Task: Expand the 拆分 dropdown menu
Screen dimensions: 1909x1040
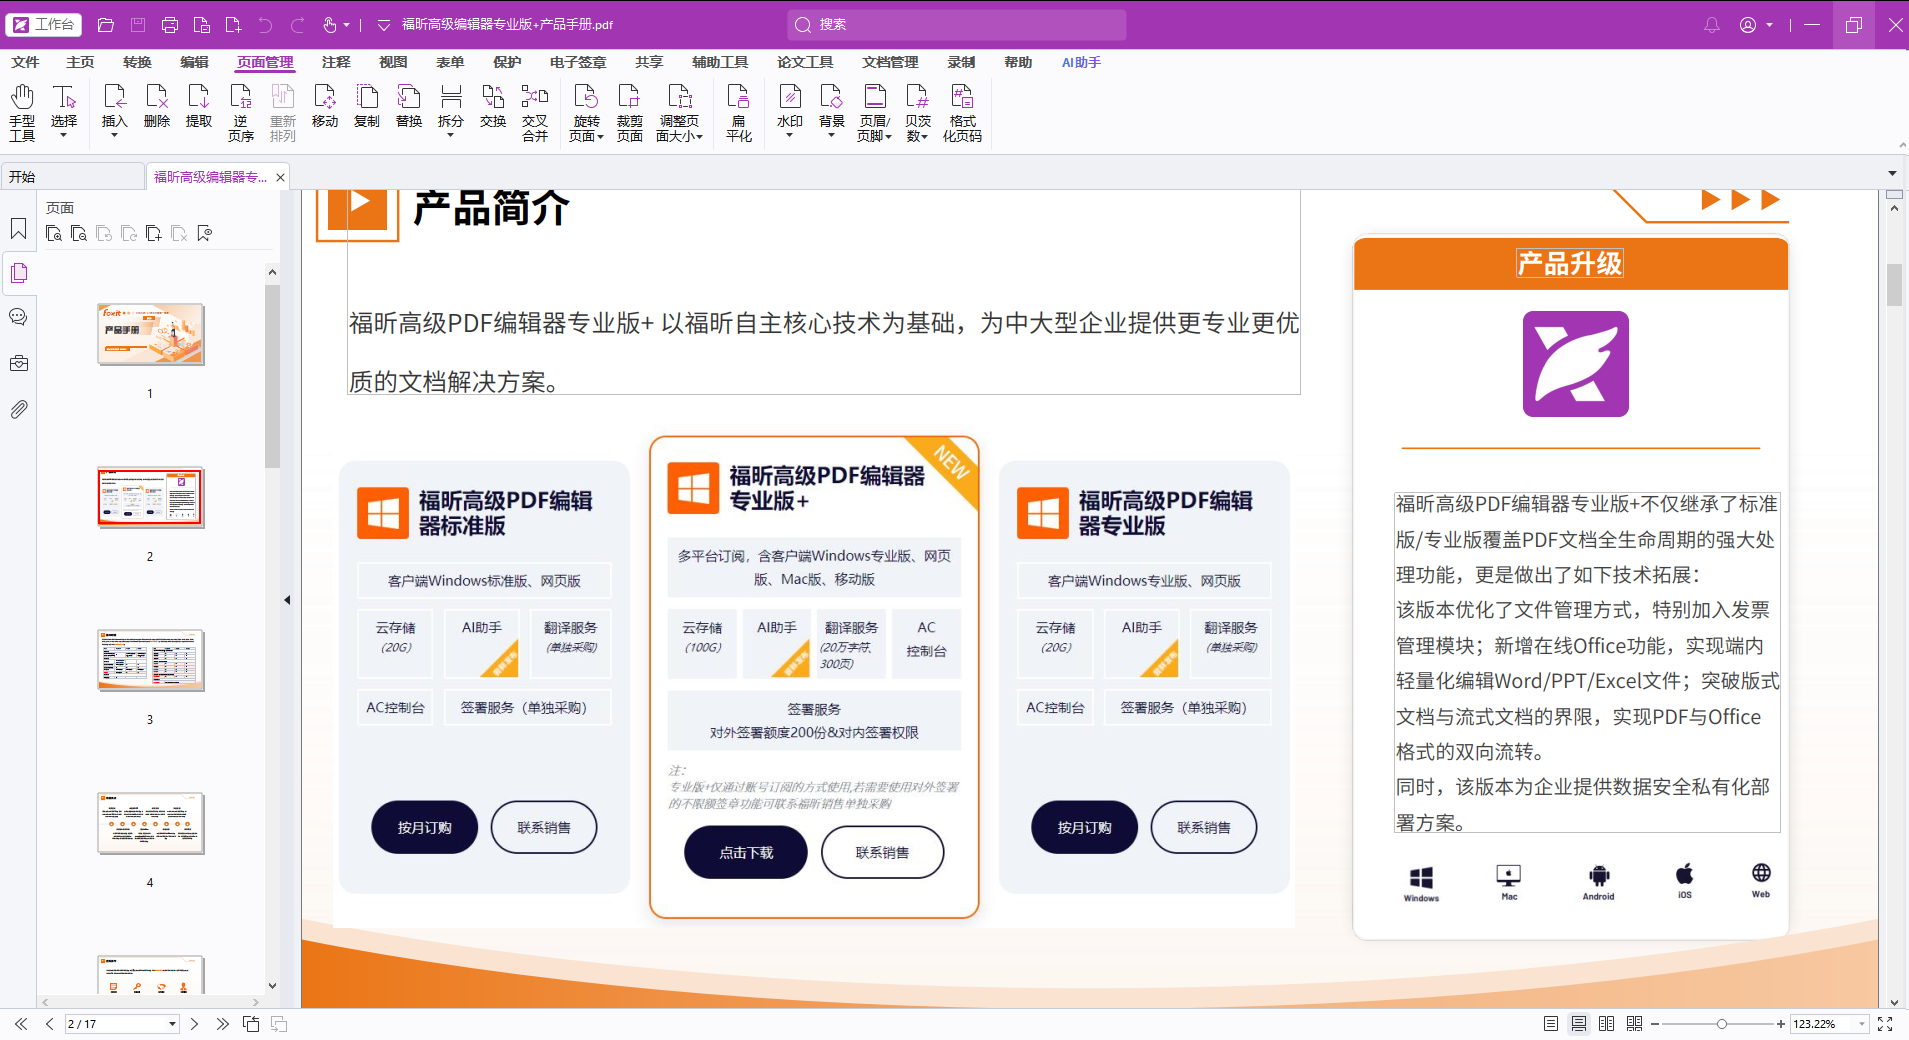Action: click(x=450, y=135)
